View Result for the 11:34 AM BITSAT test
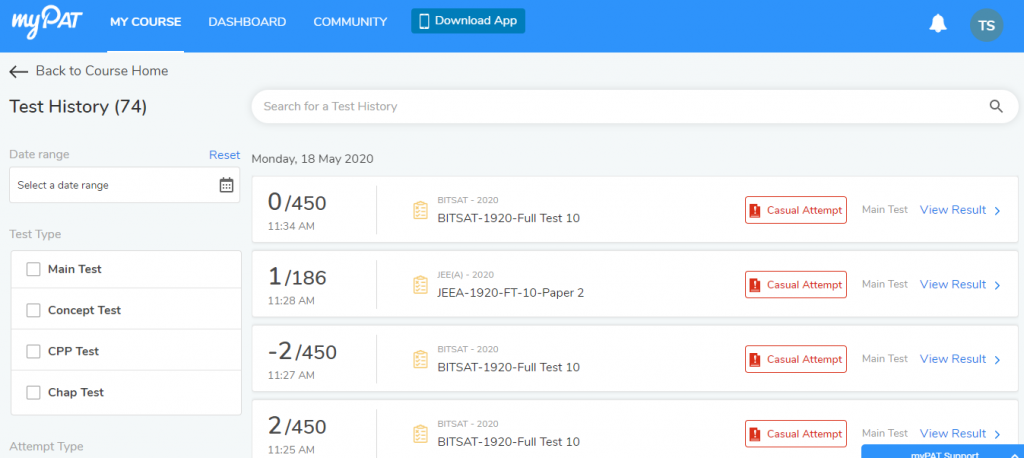 (960, 210)
